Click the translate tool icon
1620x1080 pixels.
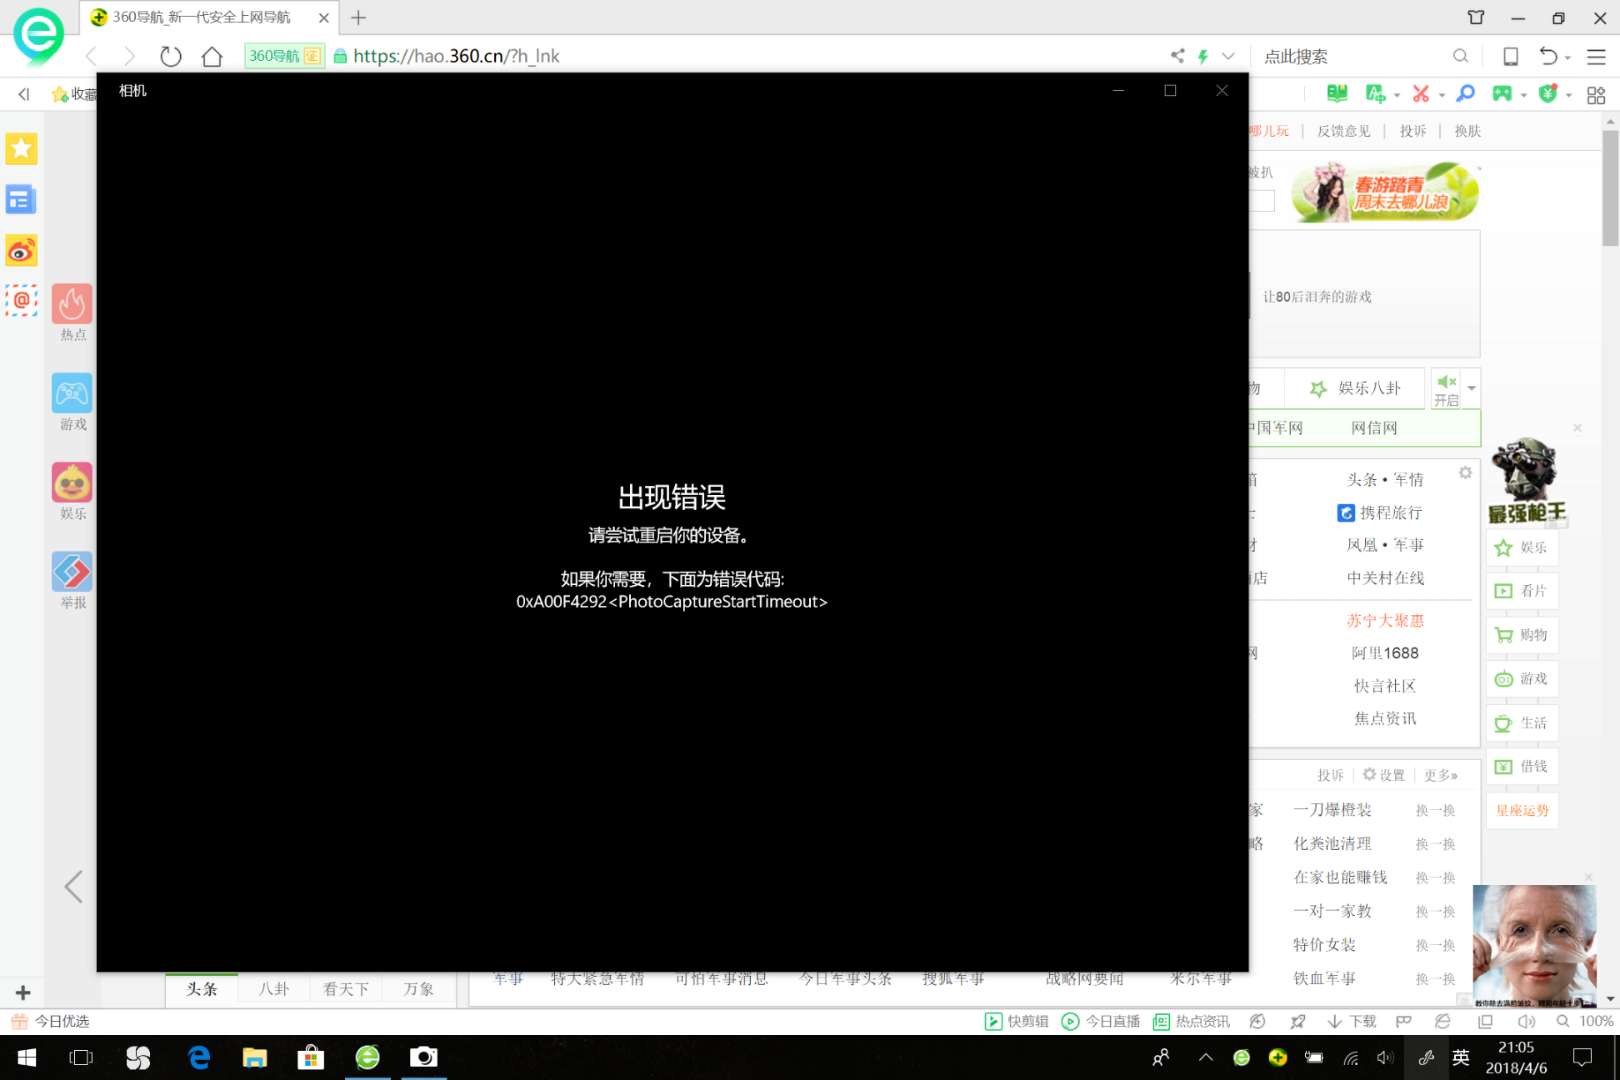click(1376, 93)
